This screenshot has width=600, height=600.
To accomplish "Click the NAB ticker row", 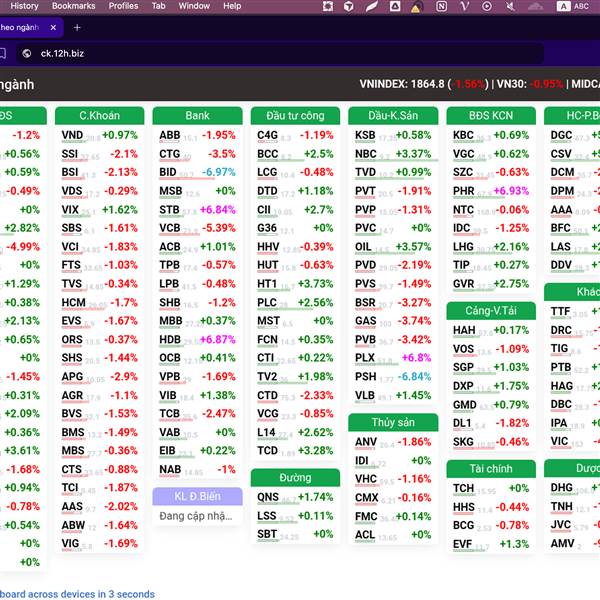I will 197,469.
